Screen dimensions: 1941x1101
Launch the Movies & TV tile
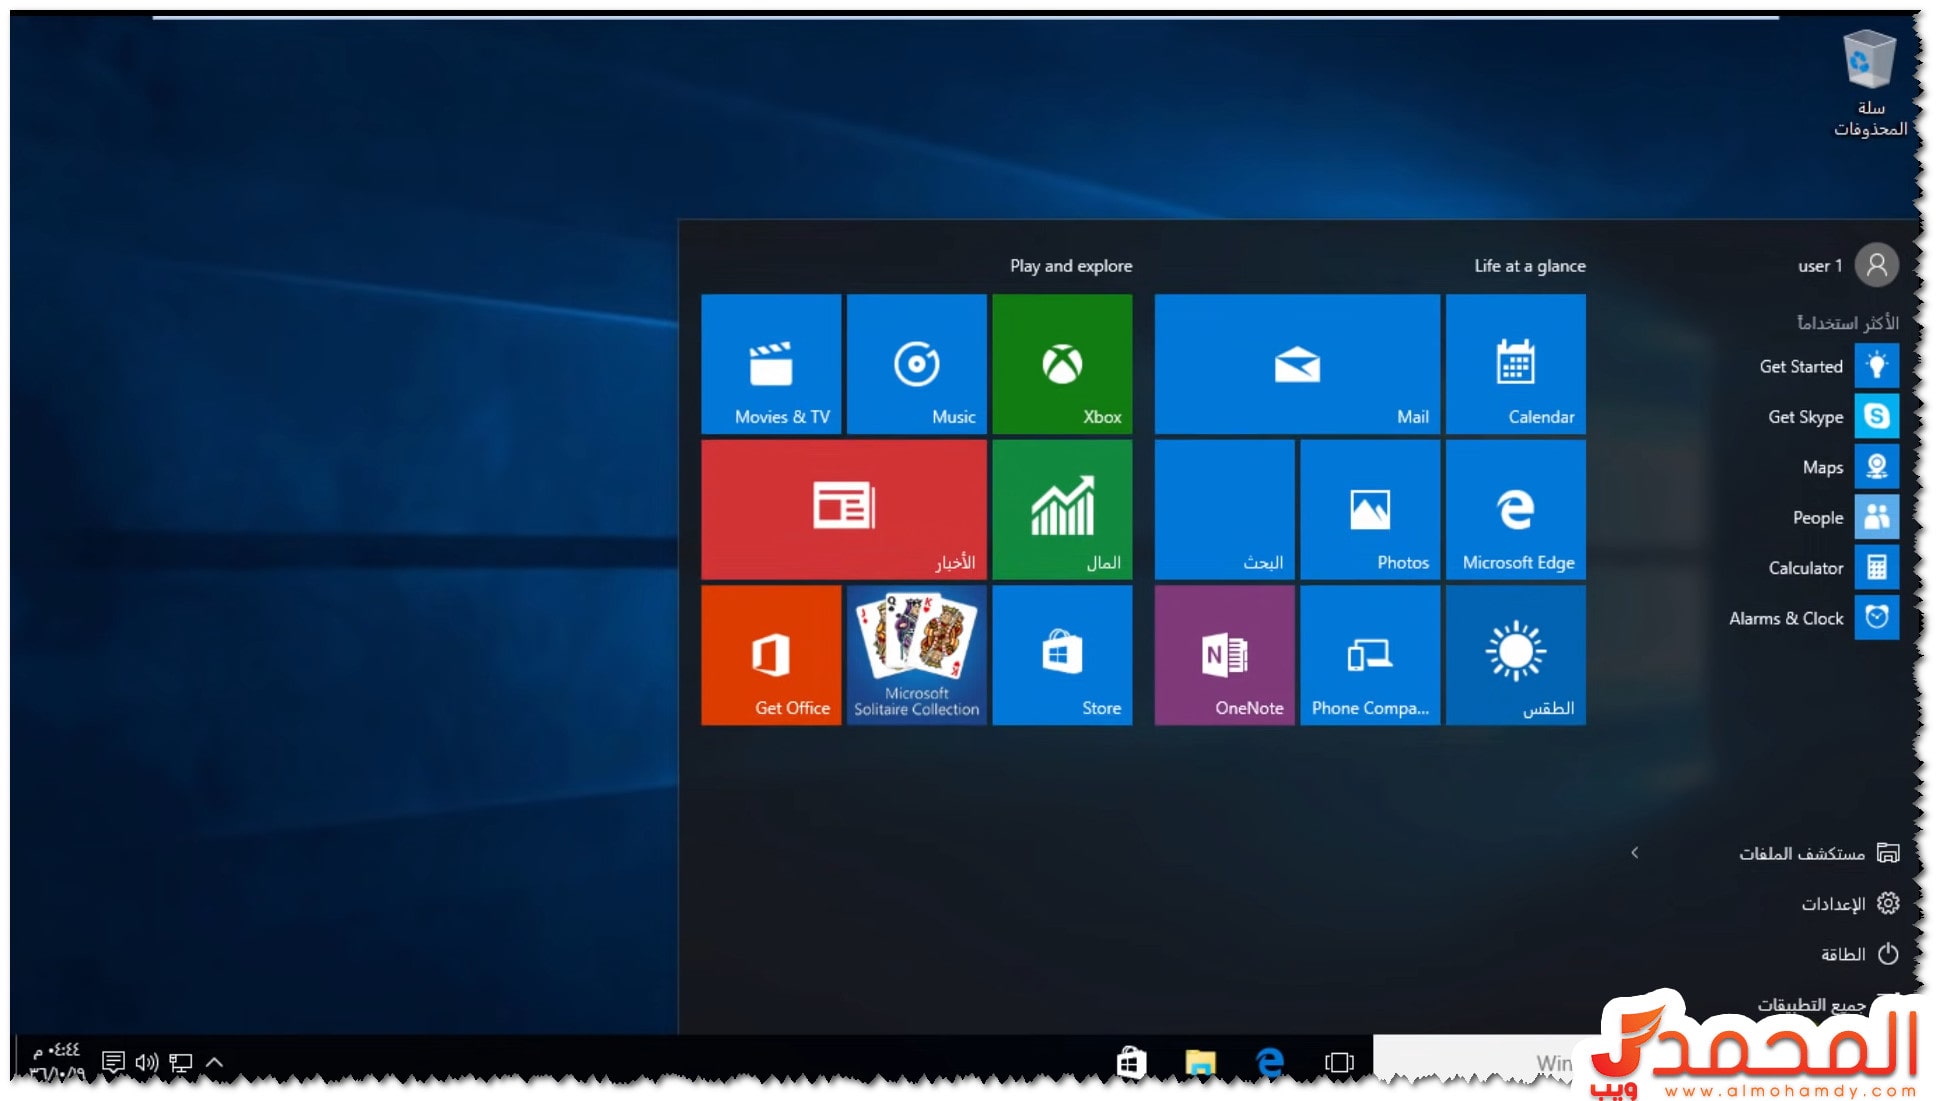click(x=770, y=364)
